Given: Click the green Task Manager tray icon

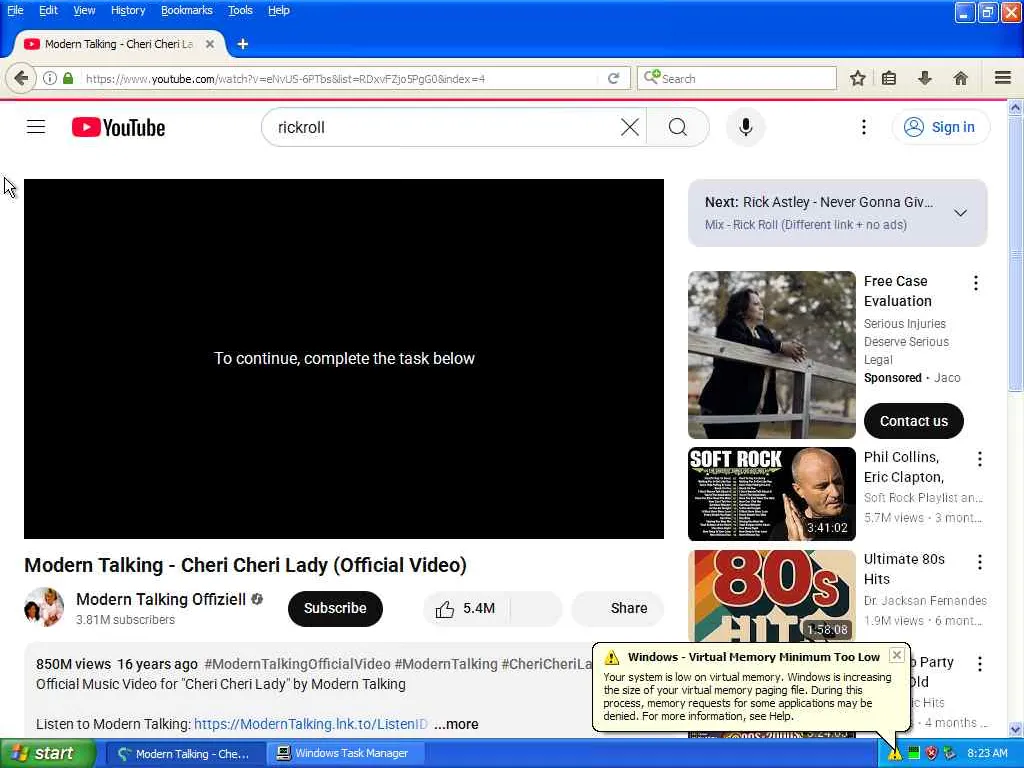Looking at the screenshot, I should [x=914, y=754].
